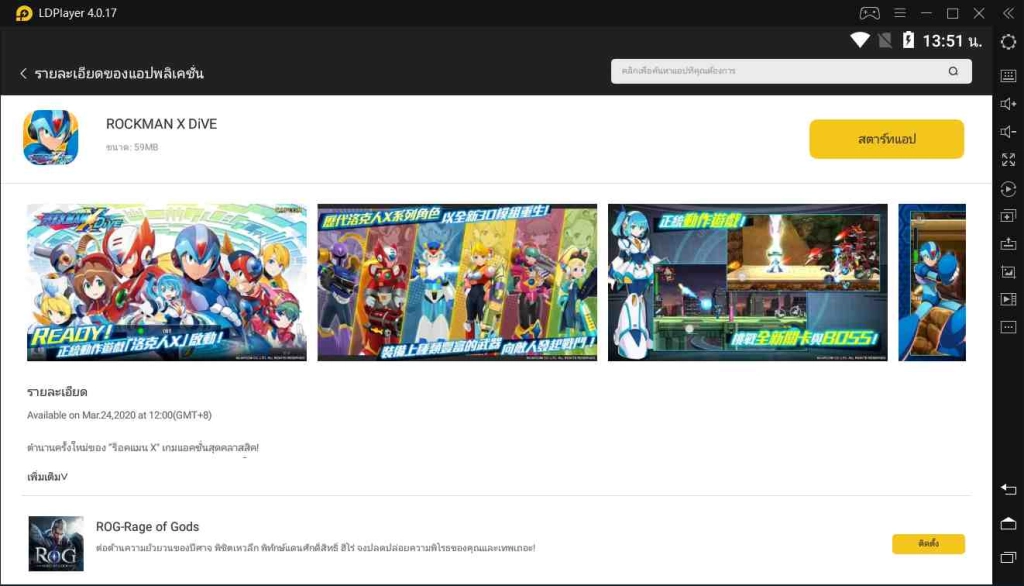Screen dimensions: 1024x586
Task: Open the ROG-Rage of Gods title
Action: [x=148, y=527]
